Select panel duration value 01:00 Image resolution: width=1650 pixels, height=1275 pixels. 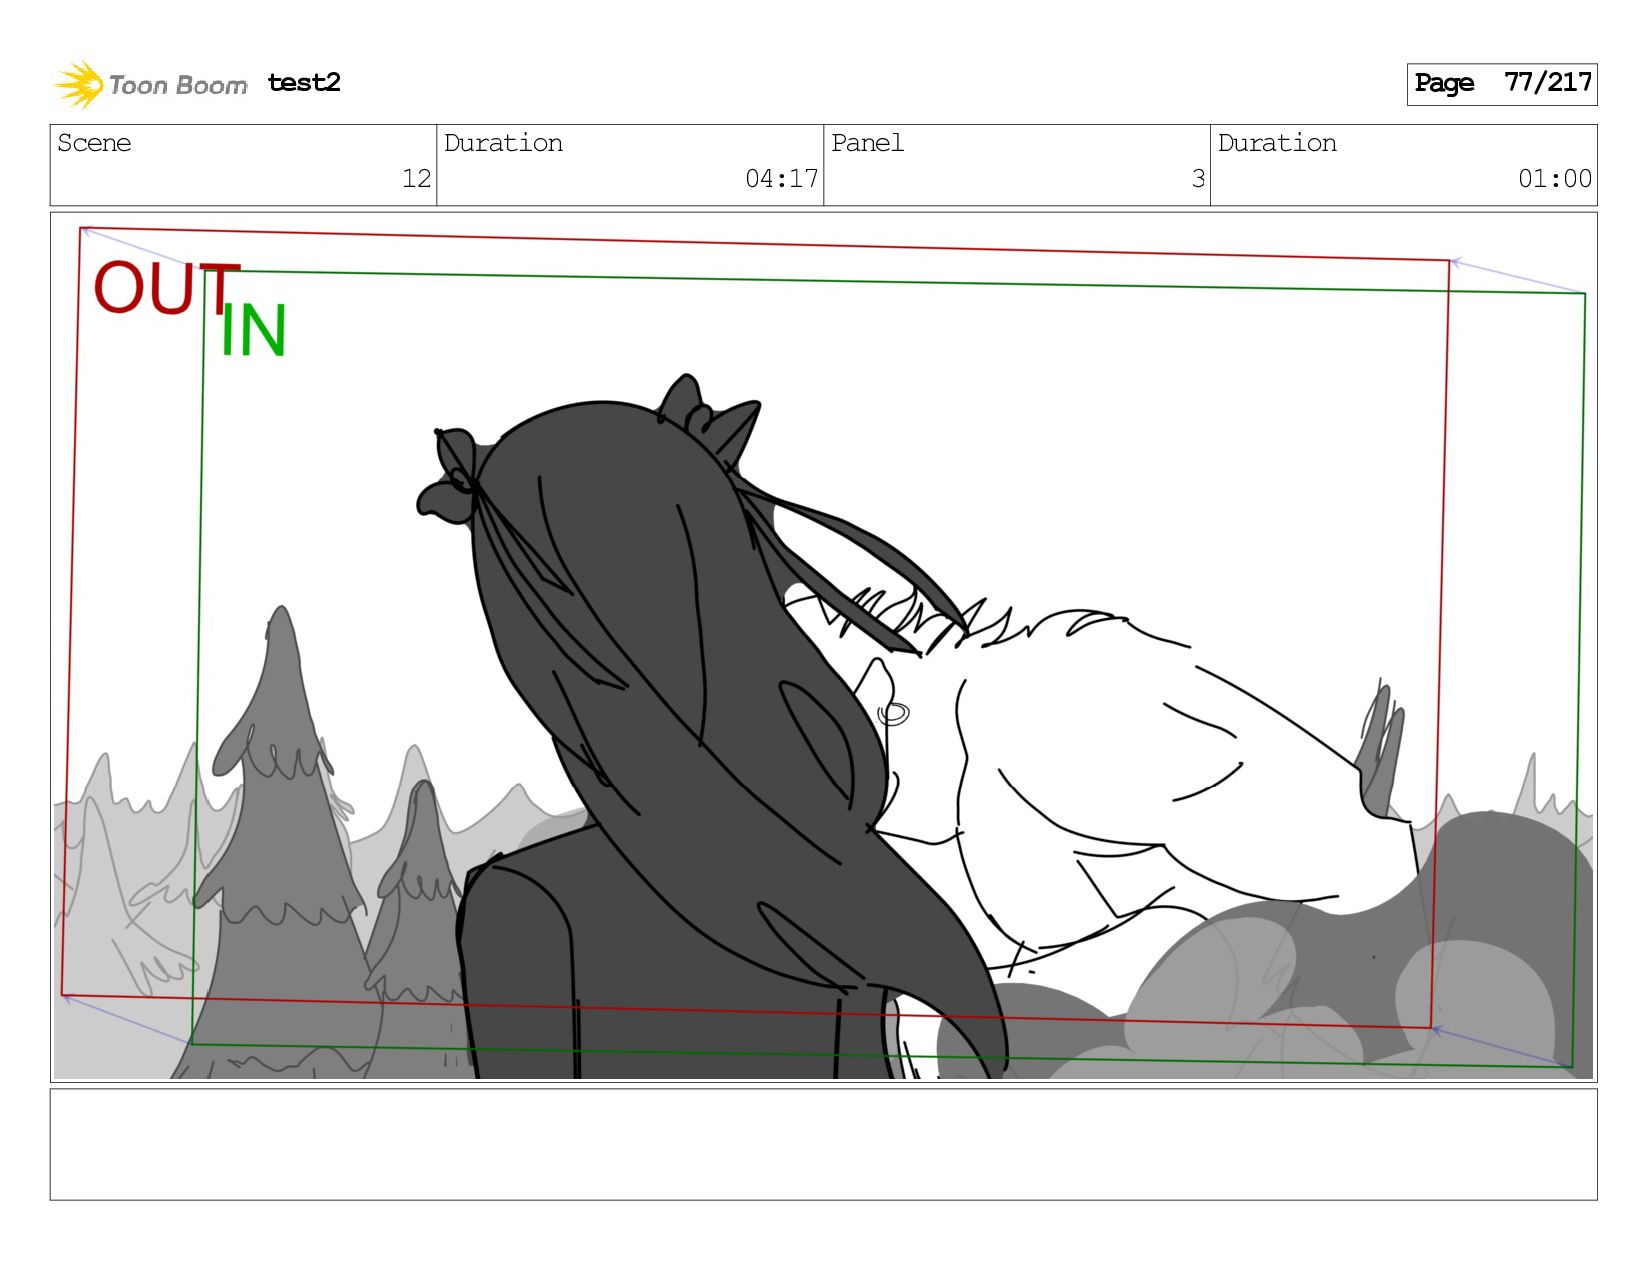1555,179
